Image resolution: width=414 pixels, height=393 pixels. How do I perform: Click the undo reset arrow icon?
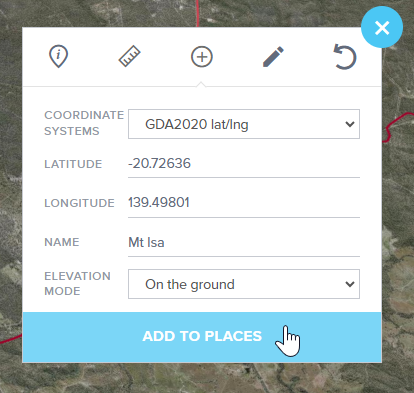pyautogui.click(x=345, y=57)
